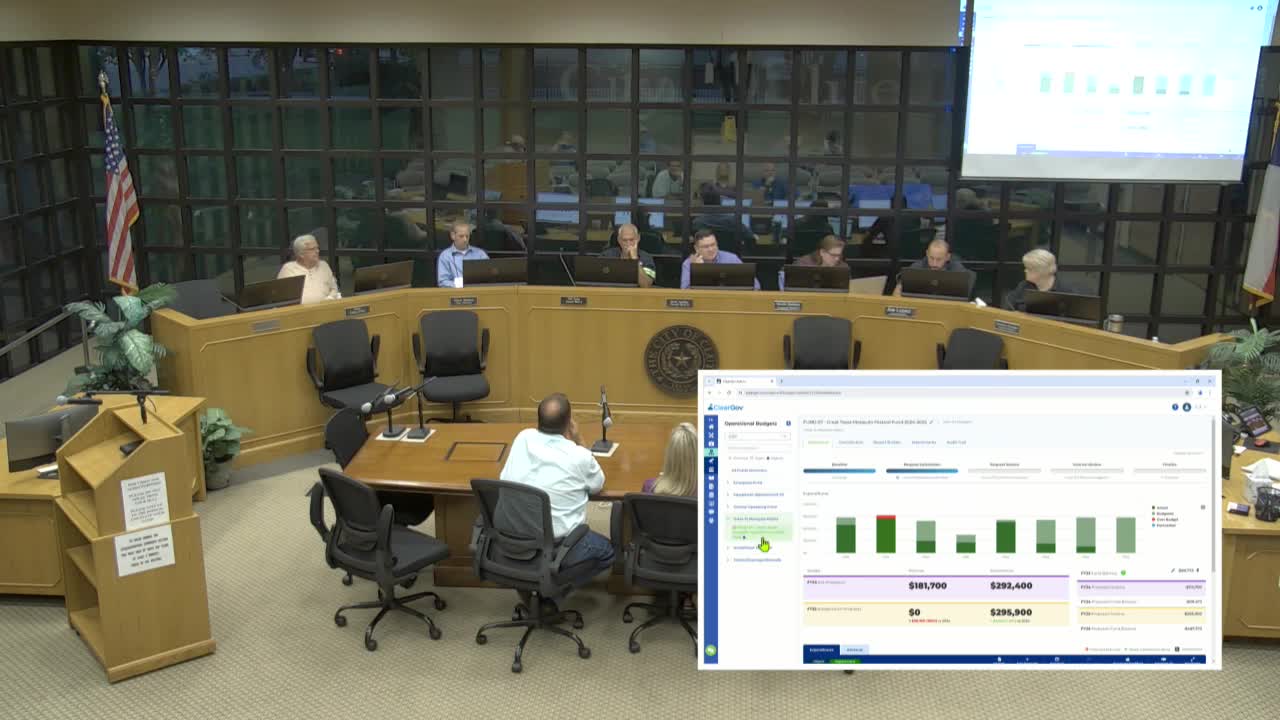Expand the General Operating Fund row
1280x720 pixels.
(x=727, y=507)
